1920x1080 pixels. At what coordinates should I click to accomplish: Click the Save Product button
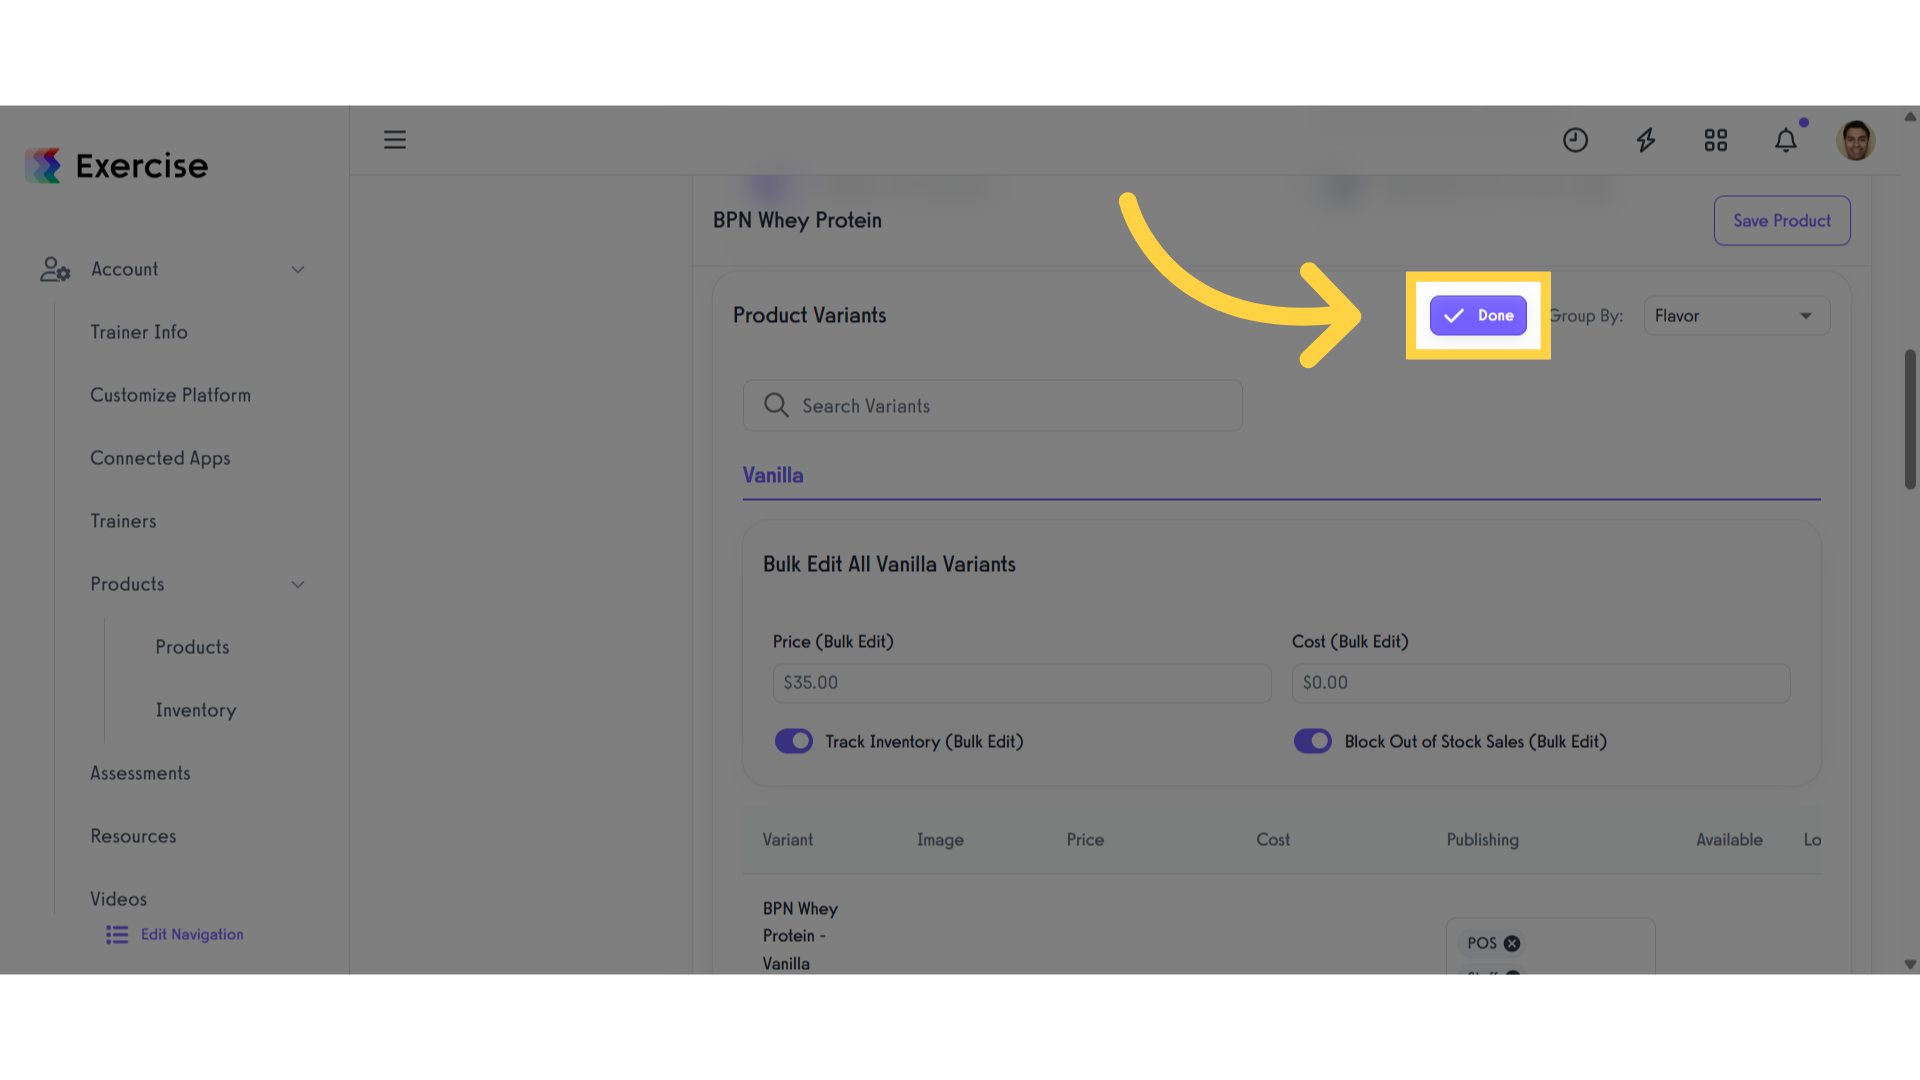coord(1782,221)
